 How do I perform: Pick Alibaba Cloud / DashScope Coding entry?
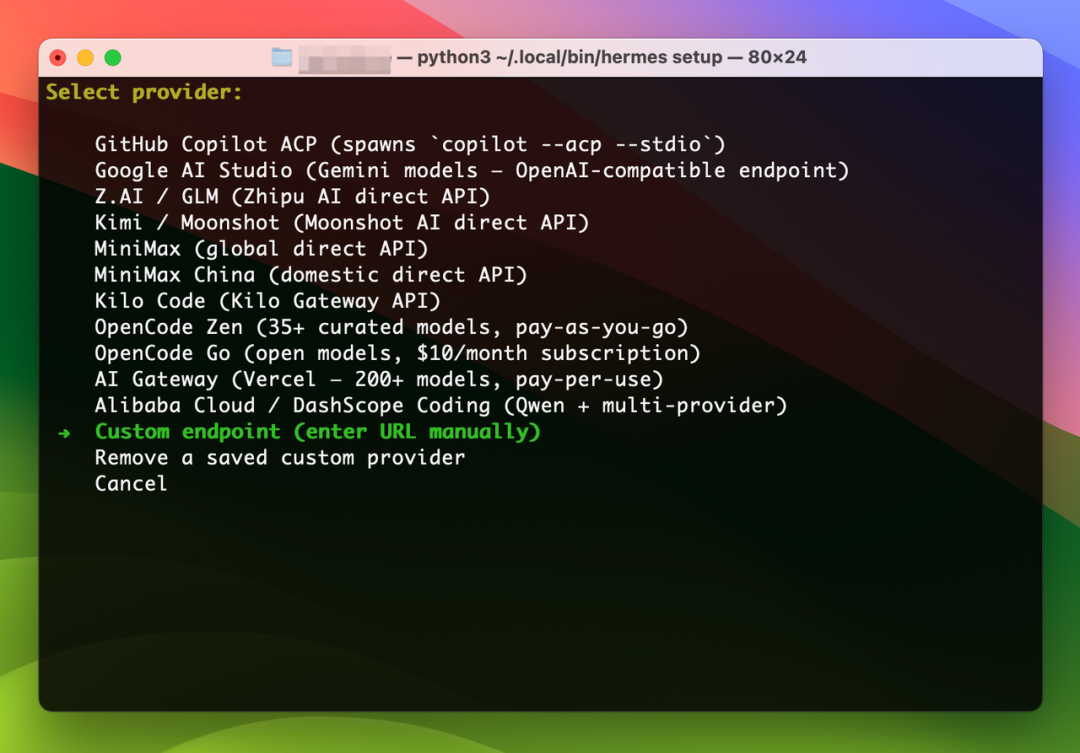[441, 406]
